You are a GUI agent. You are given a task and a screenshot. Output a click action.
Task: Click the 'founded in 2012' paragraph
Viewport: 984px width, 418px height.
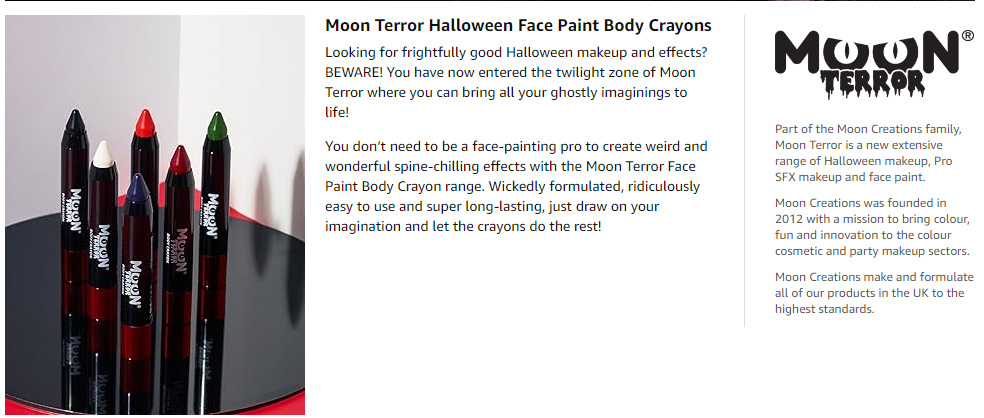[872, 227]
